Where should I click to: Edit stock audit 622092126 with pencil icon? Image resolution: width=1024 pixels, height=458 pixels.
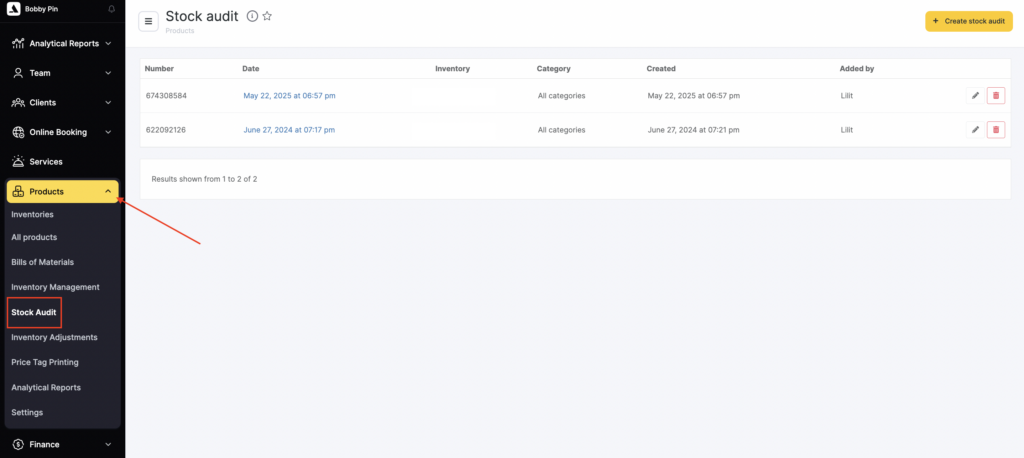tap(975, 130)
